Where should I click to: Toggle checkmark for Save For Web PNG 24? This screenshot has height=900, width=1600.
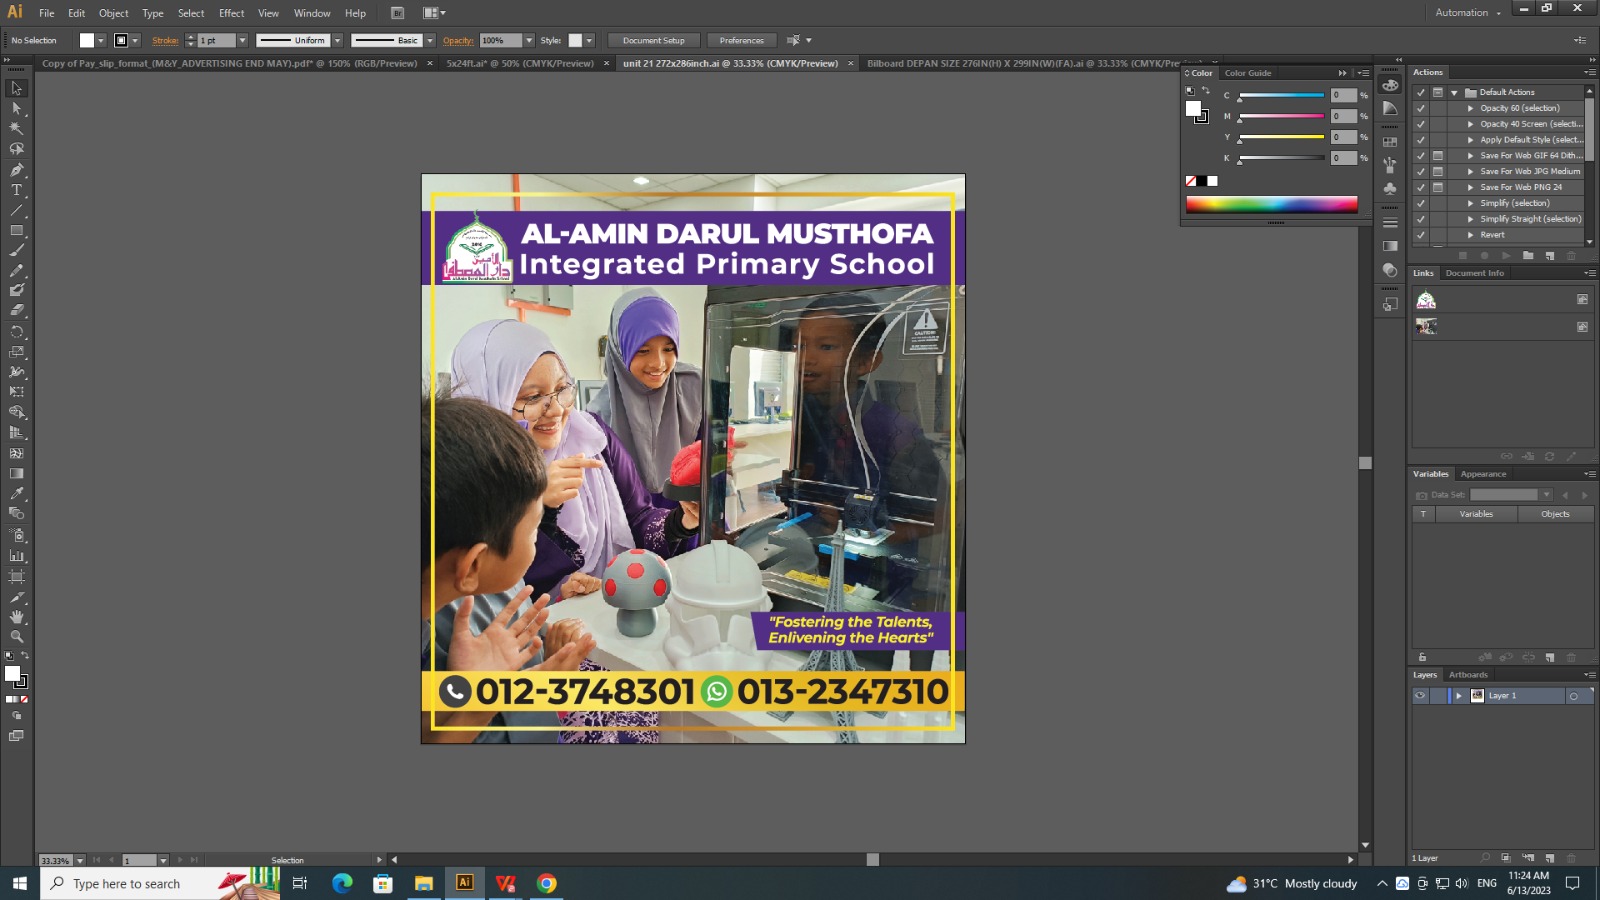1421,187
